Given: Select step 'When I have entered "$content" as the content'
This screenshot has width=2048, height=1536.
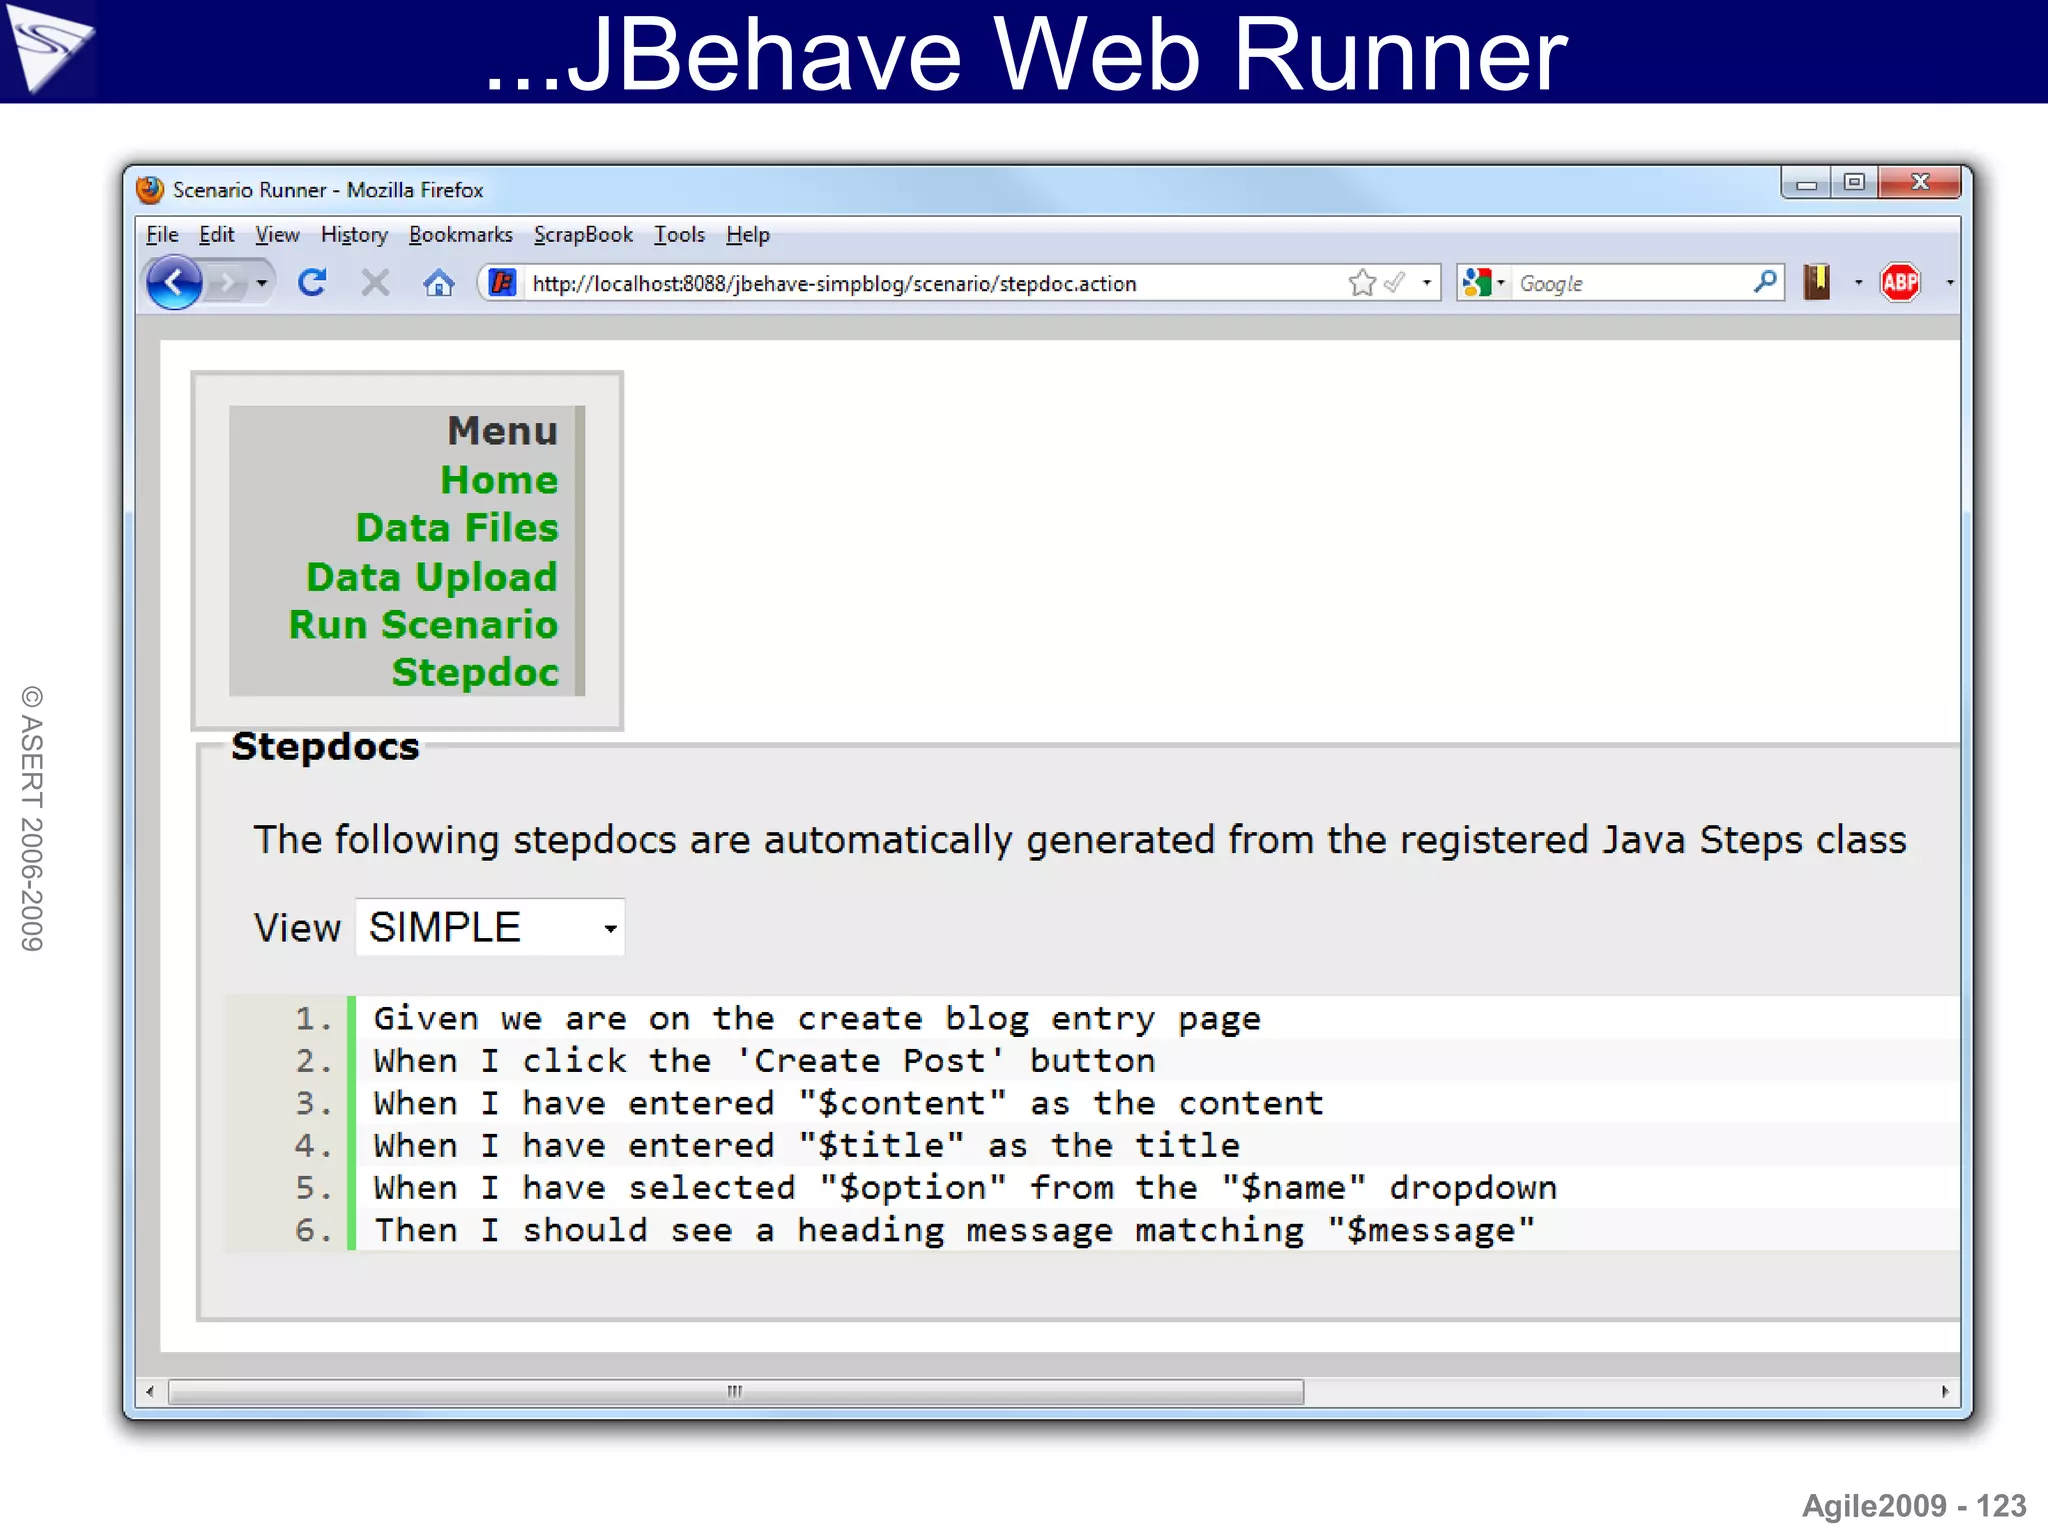Looking at the screenshot, I should click(848, 1103).
